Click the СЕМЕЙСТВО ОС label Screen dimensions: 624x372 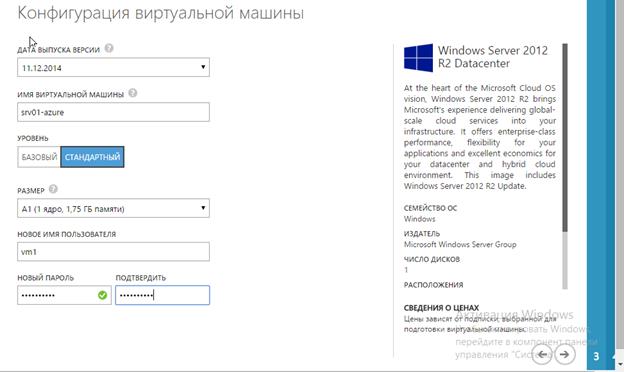point(430,208)
